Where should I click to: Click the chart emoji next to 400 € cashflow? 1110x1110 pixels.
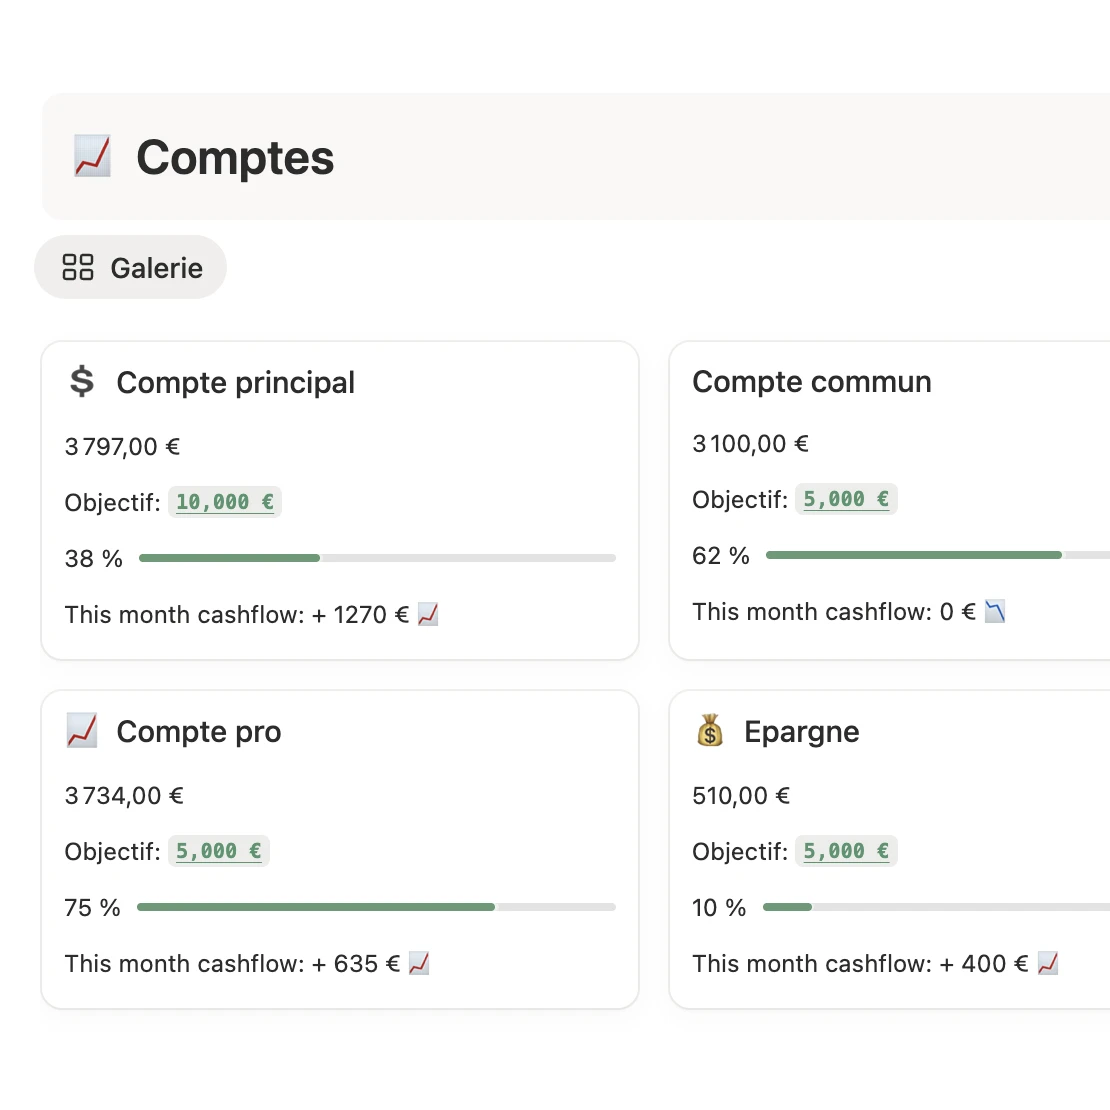tap(1048, 963)
